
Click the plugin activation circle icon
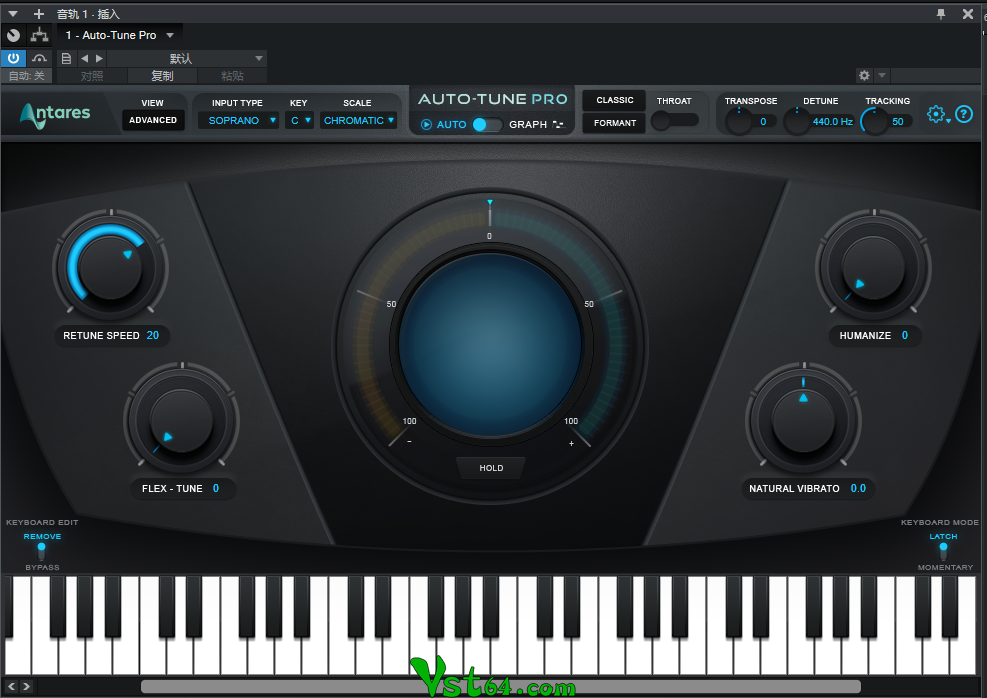pos(13,35)
